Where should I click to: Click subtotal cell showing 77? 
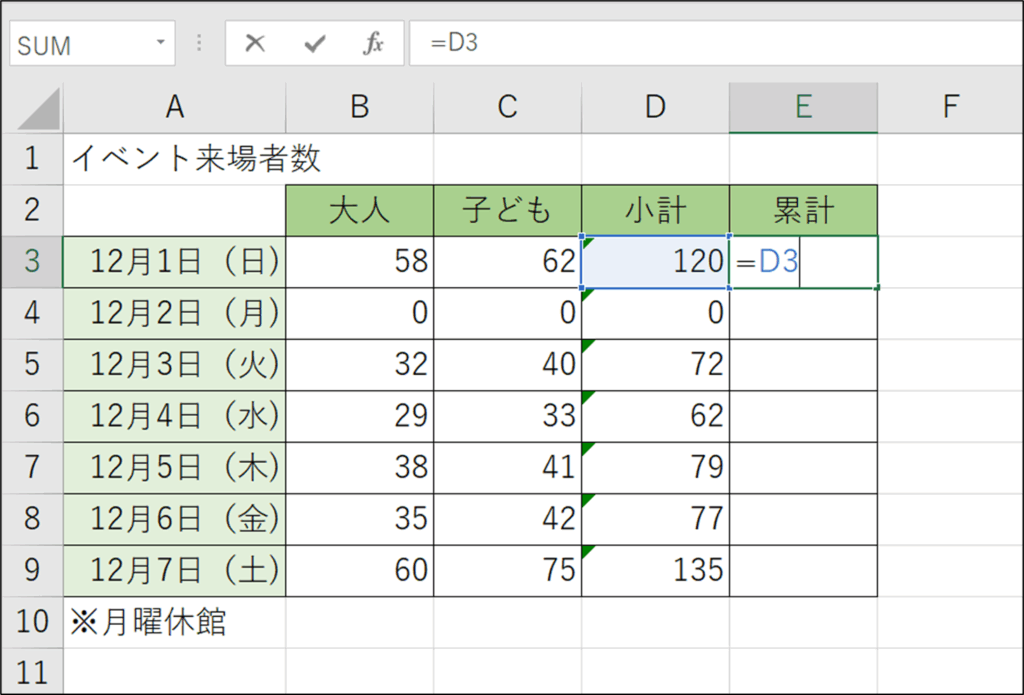click(x=655, y=519)
